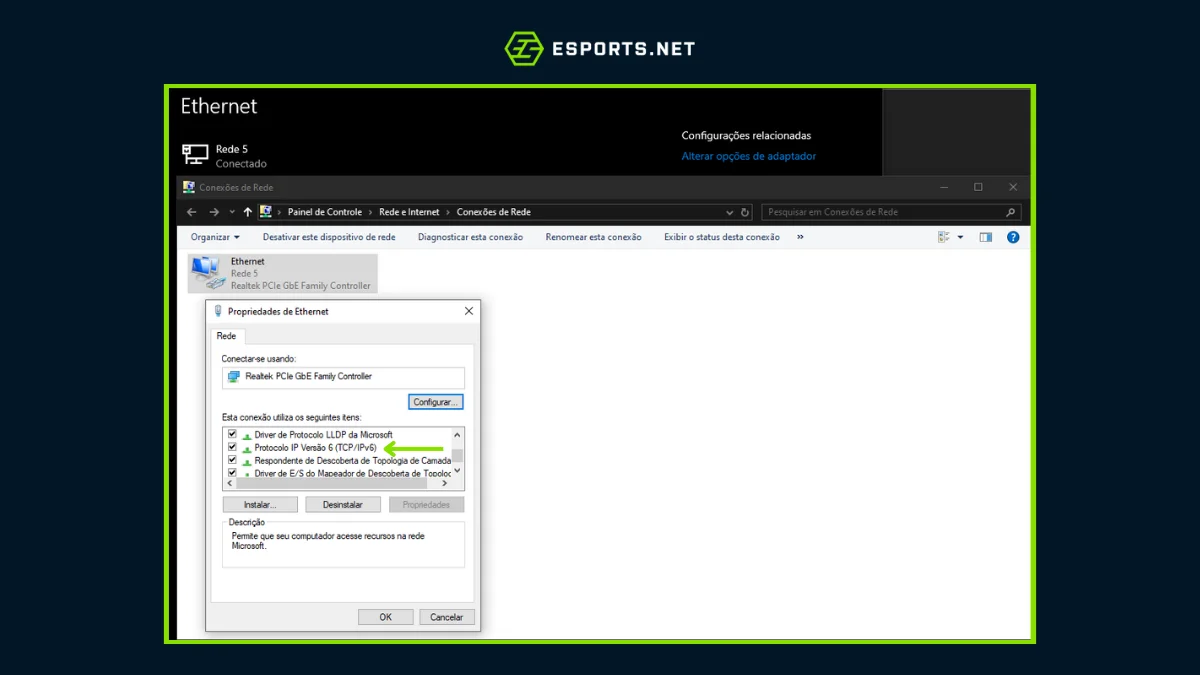Toggle the preview pane icon
The image size is (1200, 675).
985,237
